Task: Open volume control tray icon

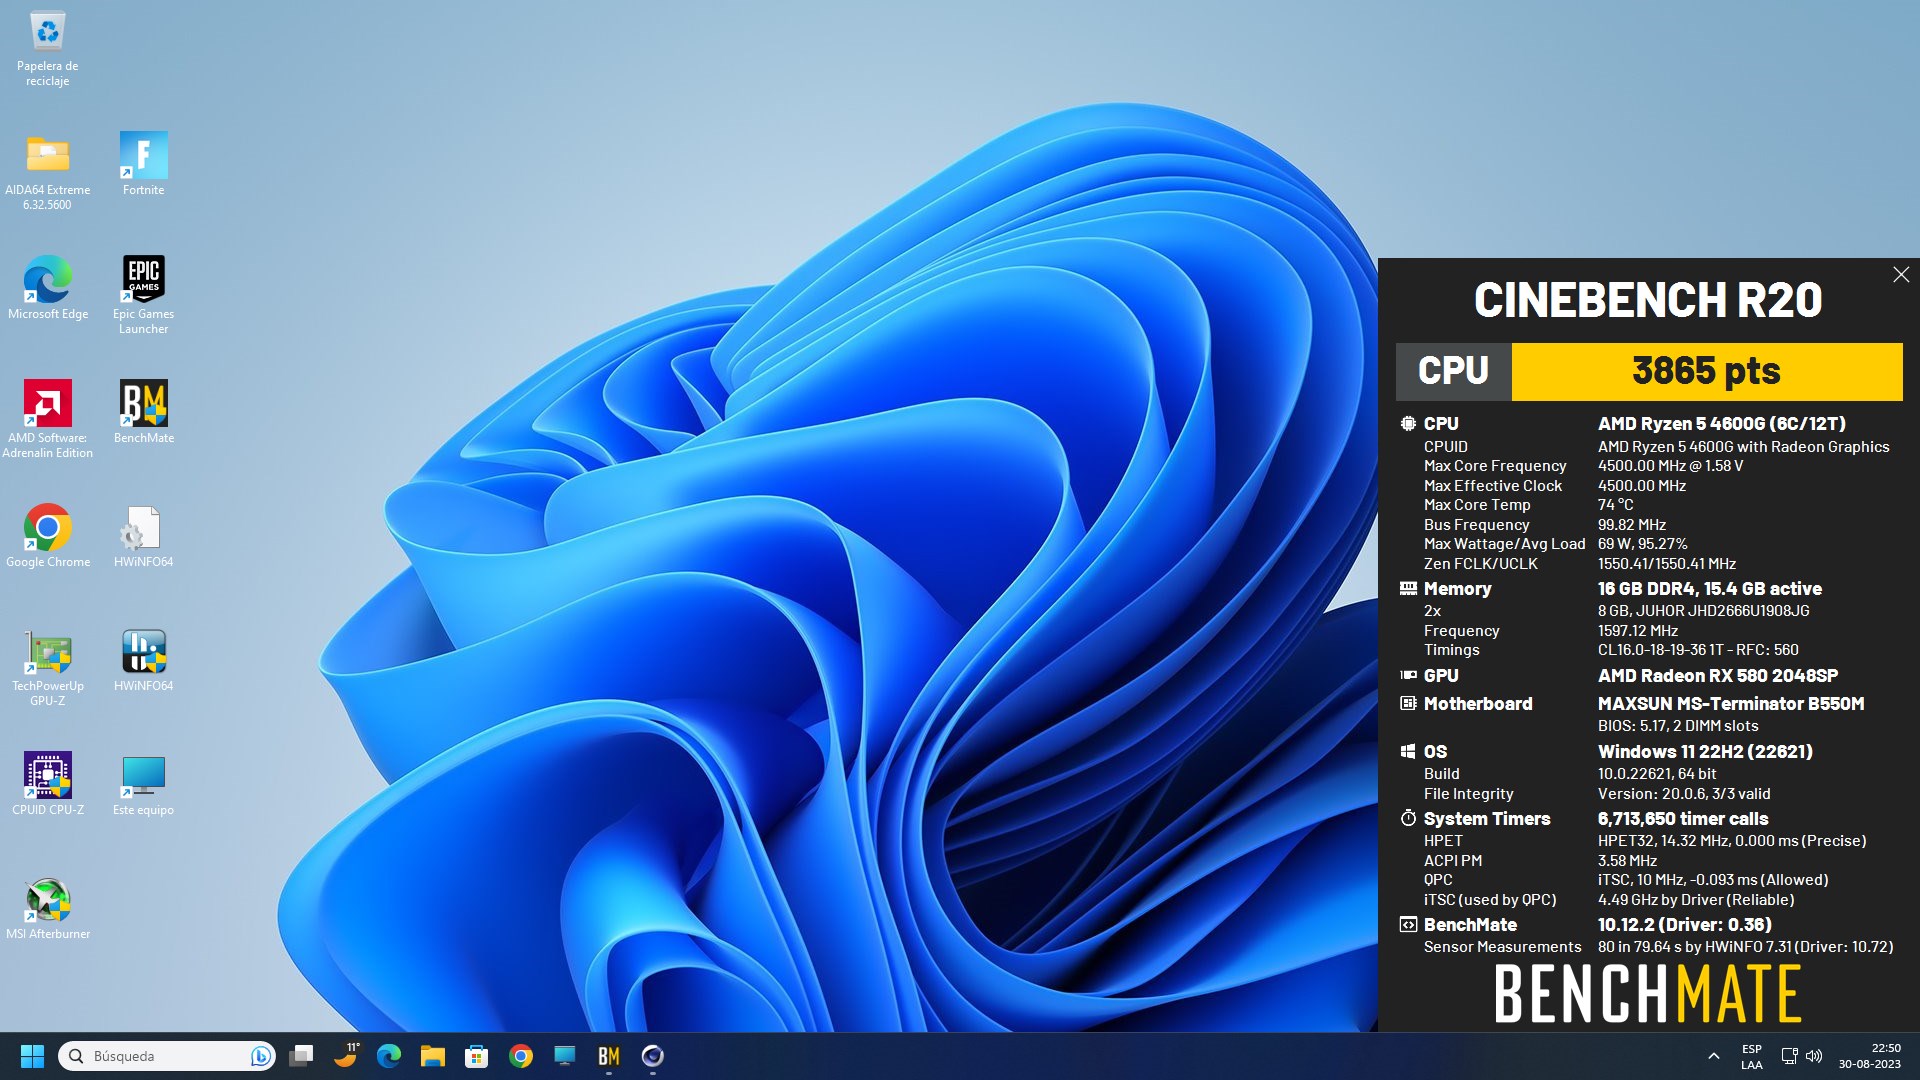Action: 1814,1056
